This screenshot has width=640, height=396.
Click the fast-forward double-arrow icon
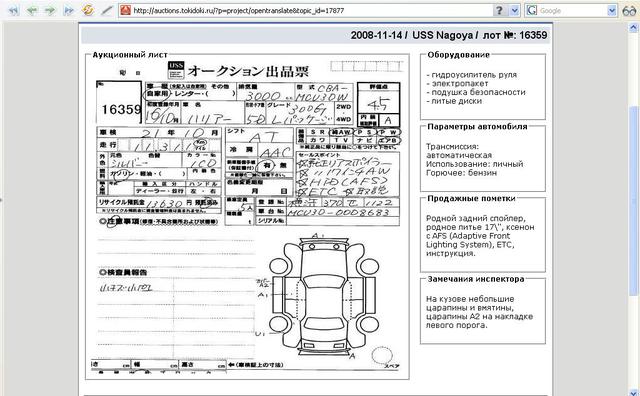click(x=69, y=10)
